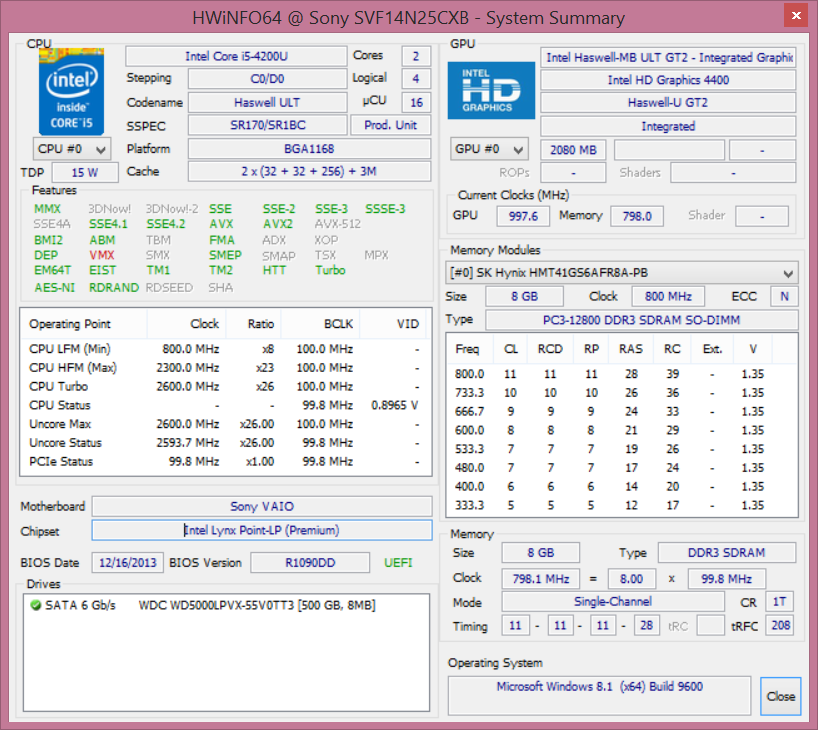Click the logical processors count field
Image resolution: width=818 pixels, height=730 pixels.
(x=416, y=79)
